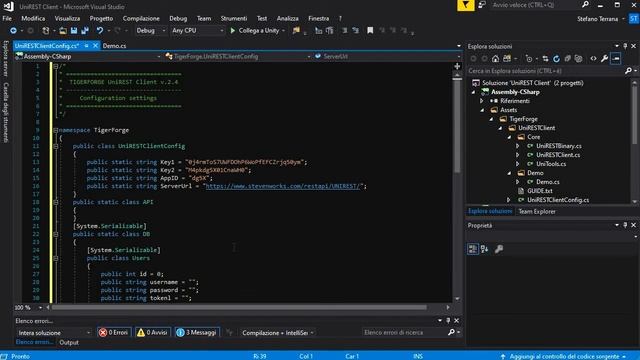Click the Home icon in Esplora soluzioni
The image size is (640, 360).
coord(495,59)
